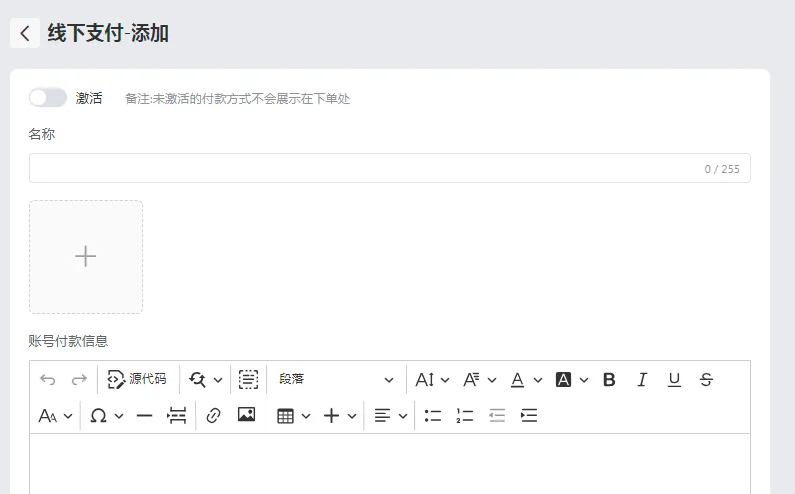Go back using the arrow beside 线下支付-添加
Screen dimensions: 795x494
(x=25, y=33)
